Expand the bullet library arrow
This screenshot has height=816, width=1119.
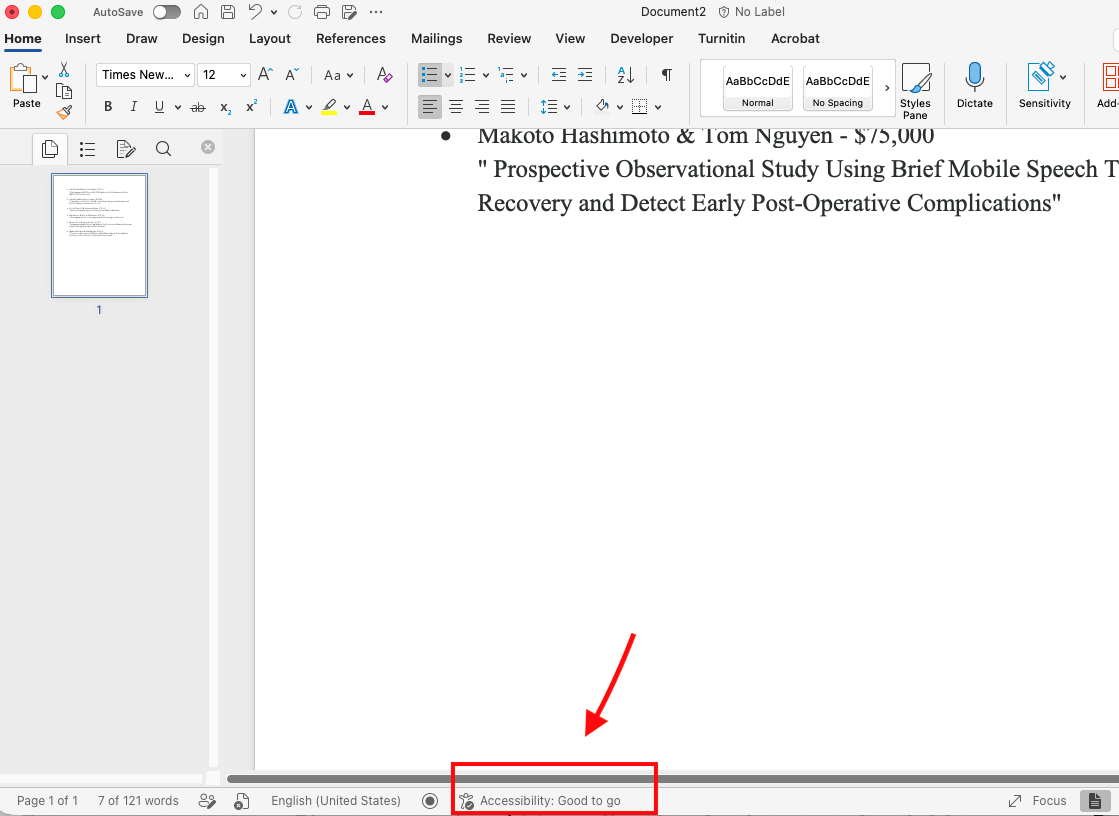448,75
